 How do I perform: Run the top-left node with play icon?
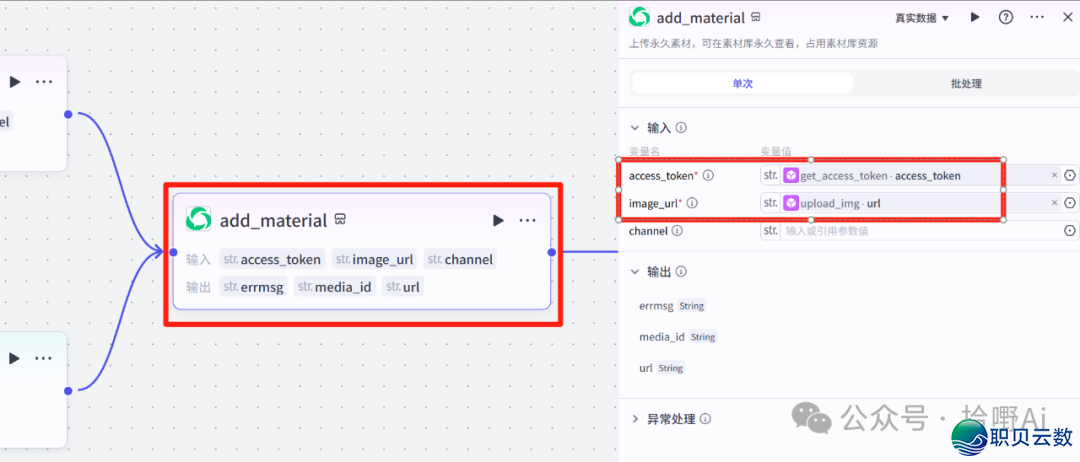15,82
